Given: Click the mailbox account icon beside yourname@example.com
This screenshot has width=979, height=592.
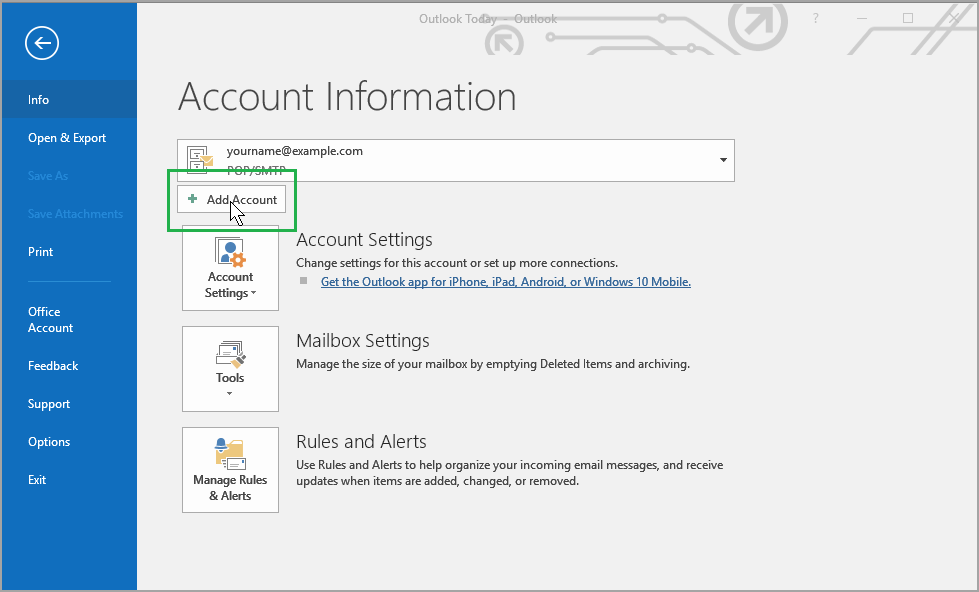Looking at the screenshot, I should 200,160.
